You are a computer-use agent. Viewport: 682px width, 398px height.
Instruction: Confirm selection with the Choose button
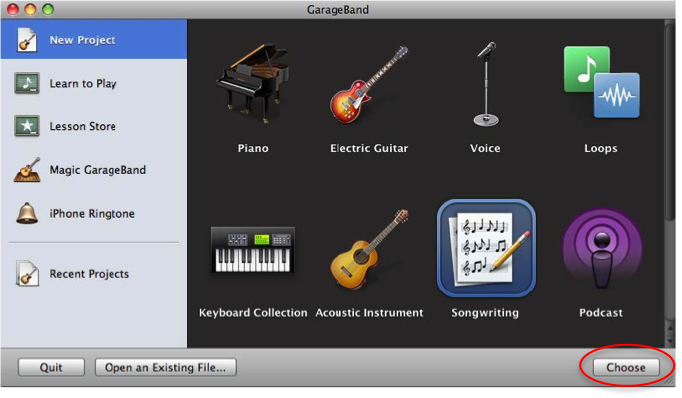[626, 367]
